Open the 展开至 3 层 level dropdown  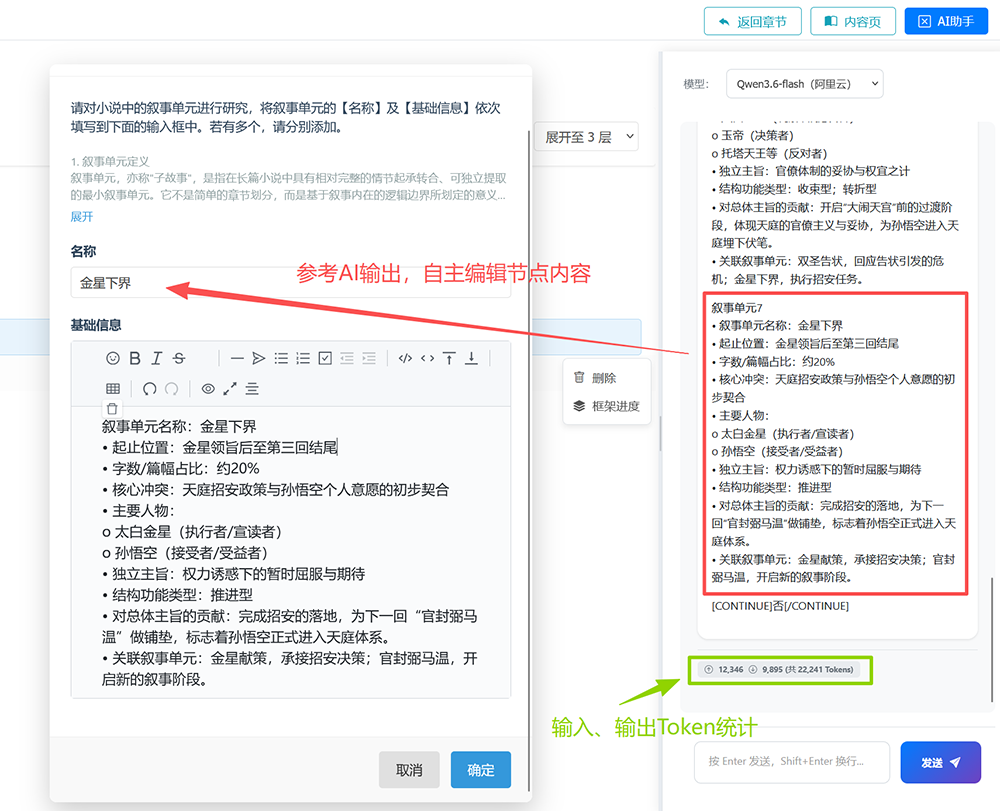[586, 136]
